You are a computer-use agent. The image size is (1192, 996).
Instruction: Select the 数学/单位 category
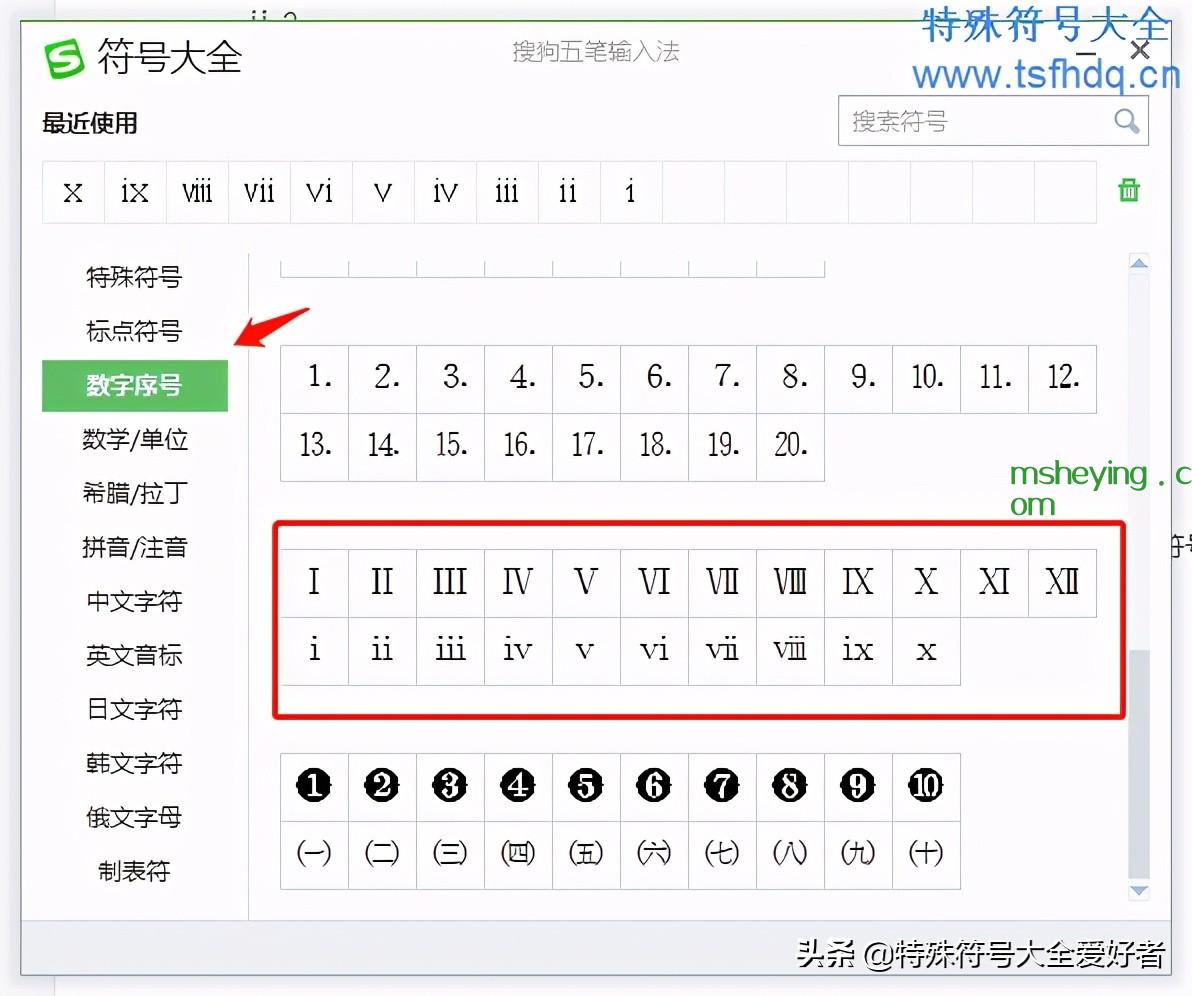pyautogui.click(x=134, y=439)
